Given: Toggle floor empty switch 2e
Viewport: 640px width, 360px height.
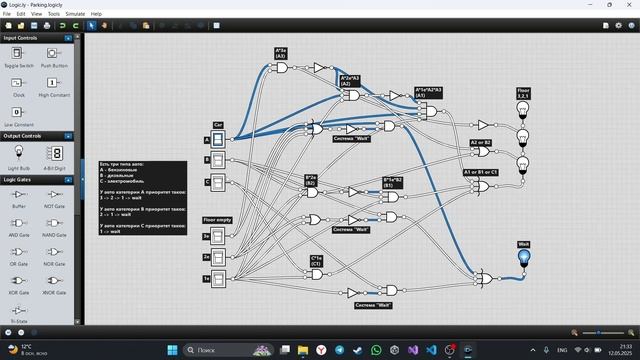Looking at the screenshot, I should point(218,257).
